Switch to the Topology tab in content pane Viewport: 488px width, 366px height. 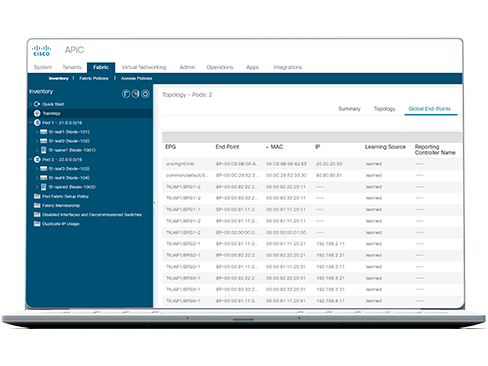pyautogui.click(x=385, y=109)
